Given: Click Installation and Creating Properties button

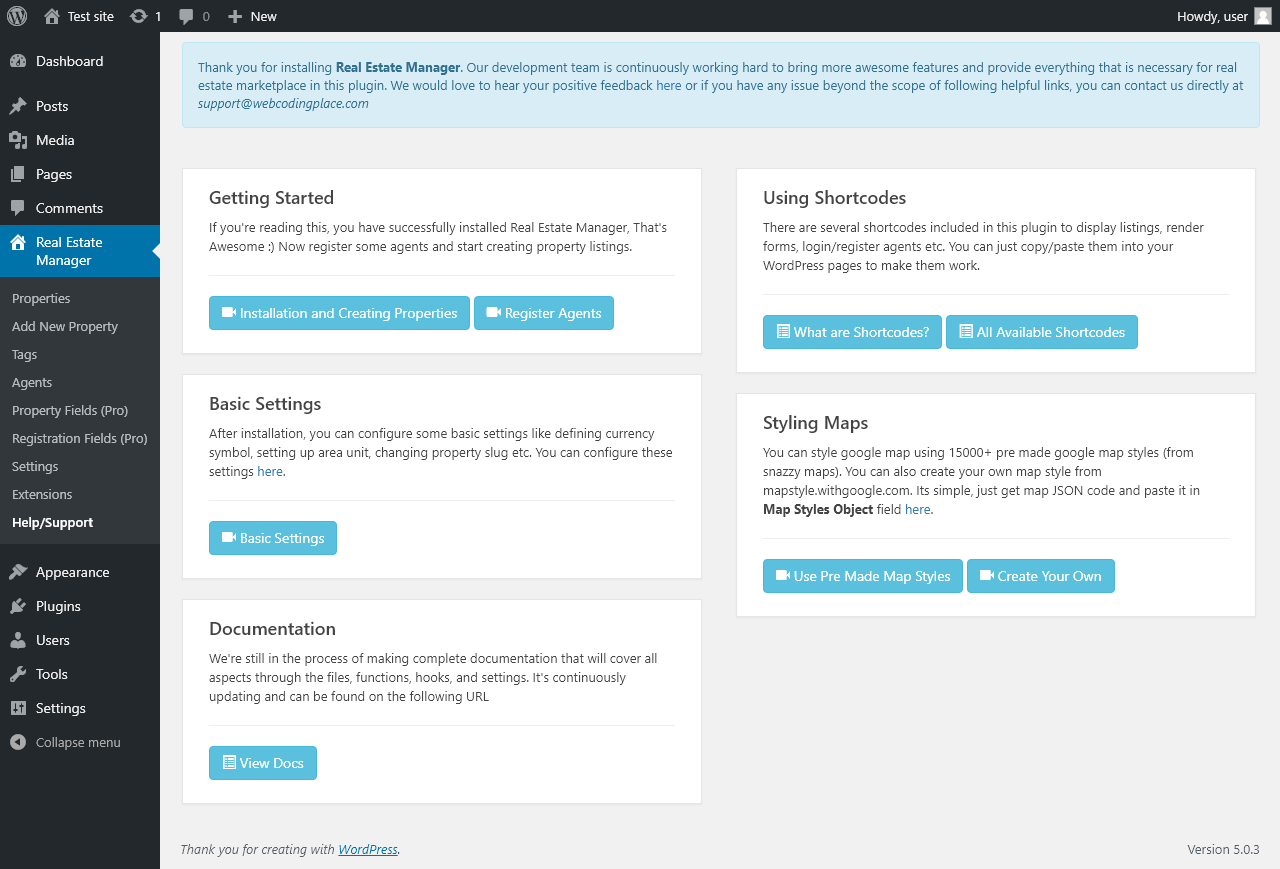Looking at the screenshot, I should [339, 313].
